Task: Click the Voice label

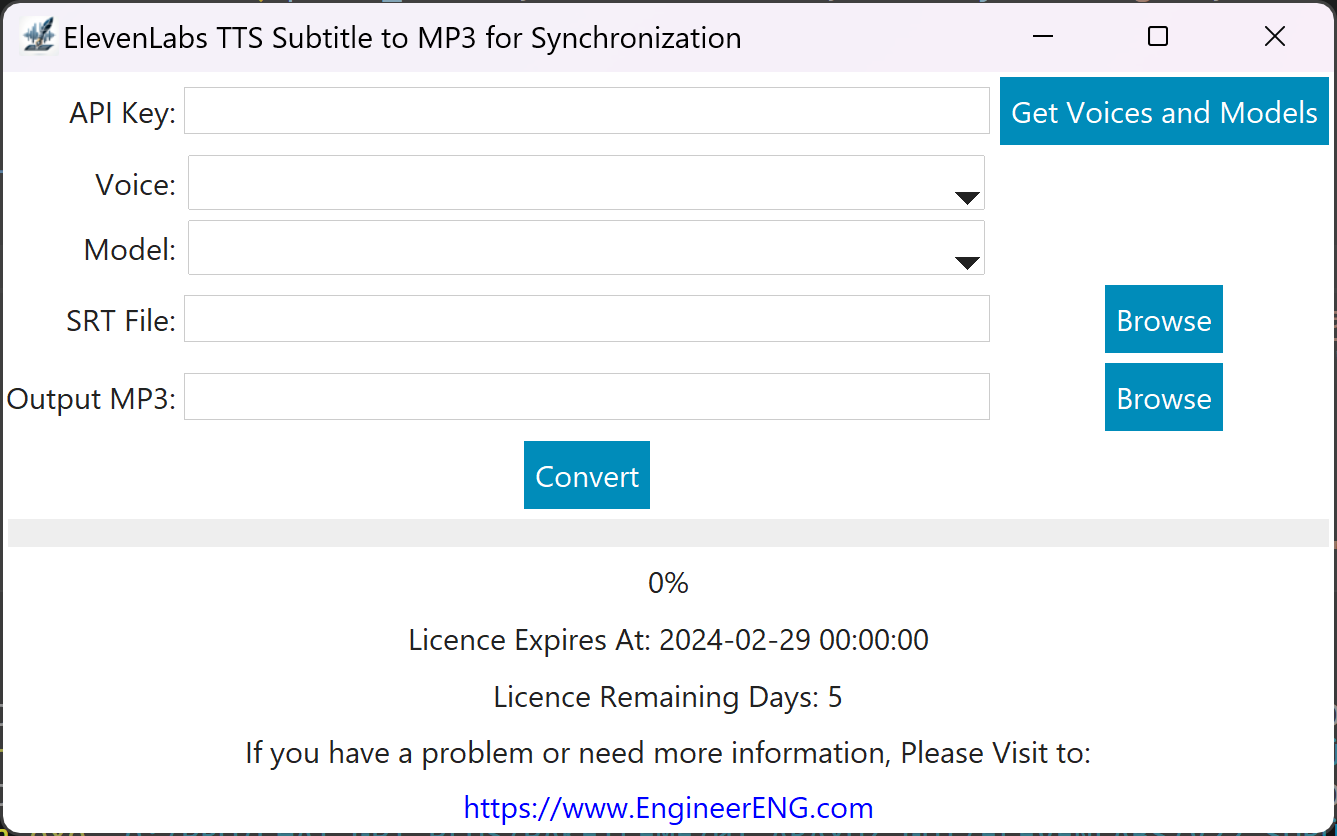Action: click(135, 185)
